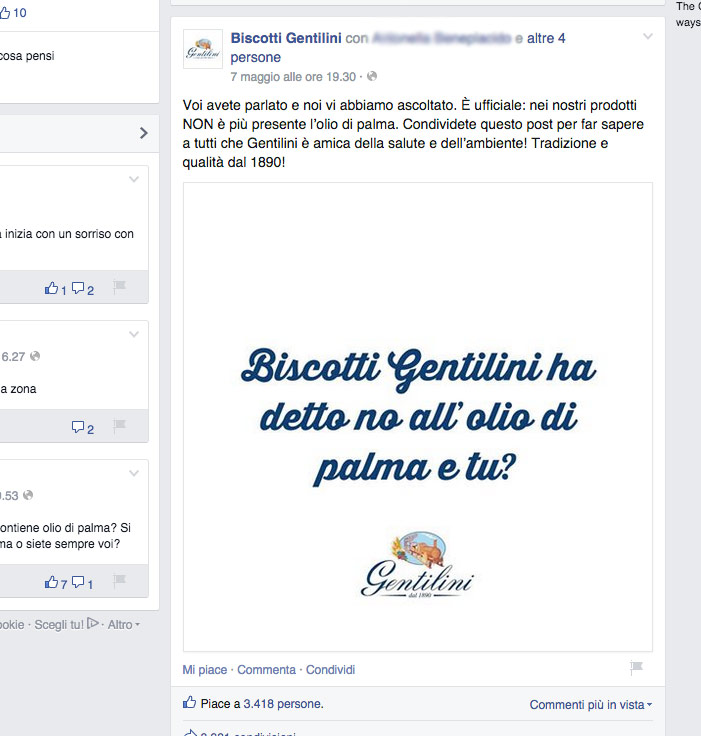Click the thumbs-up icon showing 10 likes

click(x=5, y=13)
